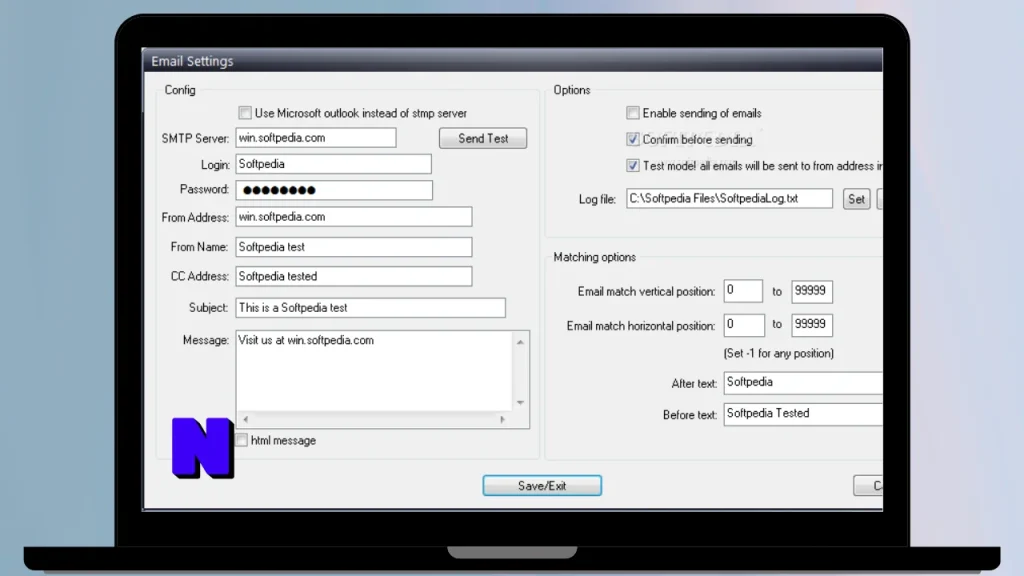Image resolution: width=1024 pixels, height=576 pixels.
Task: Click Message horizontal scroll right arrow
Action: 502,419
